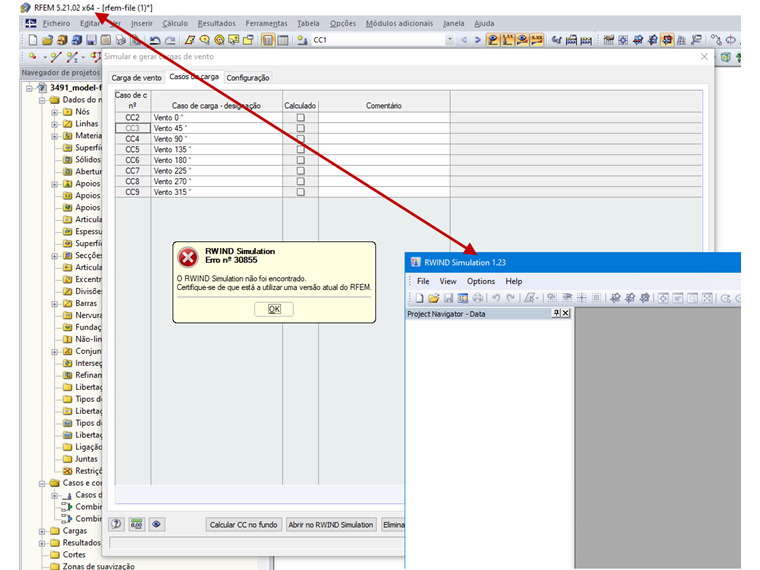Select the Juntas tree item
Image resolution: width=760 pixels, height=570 pixels.
click(86, 459)
